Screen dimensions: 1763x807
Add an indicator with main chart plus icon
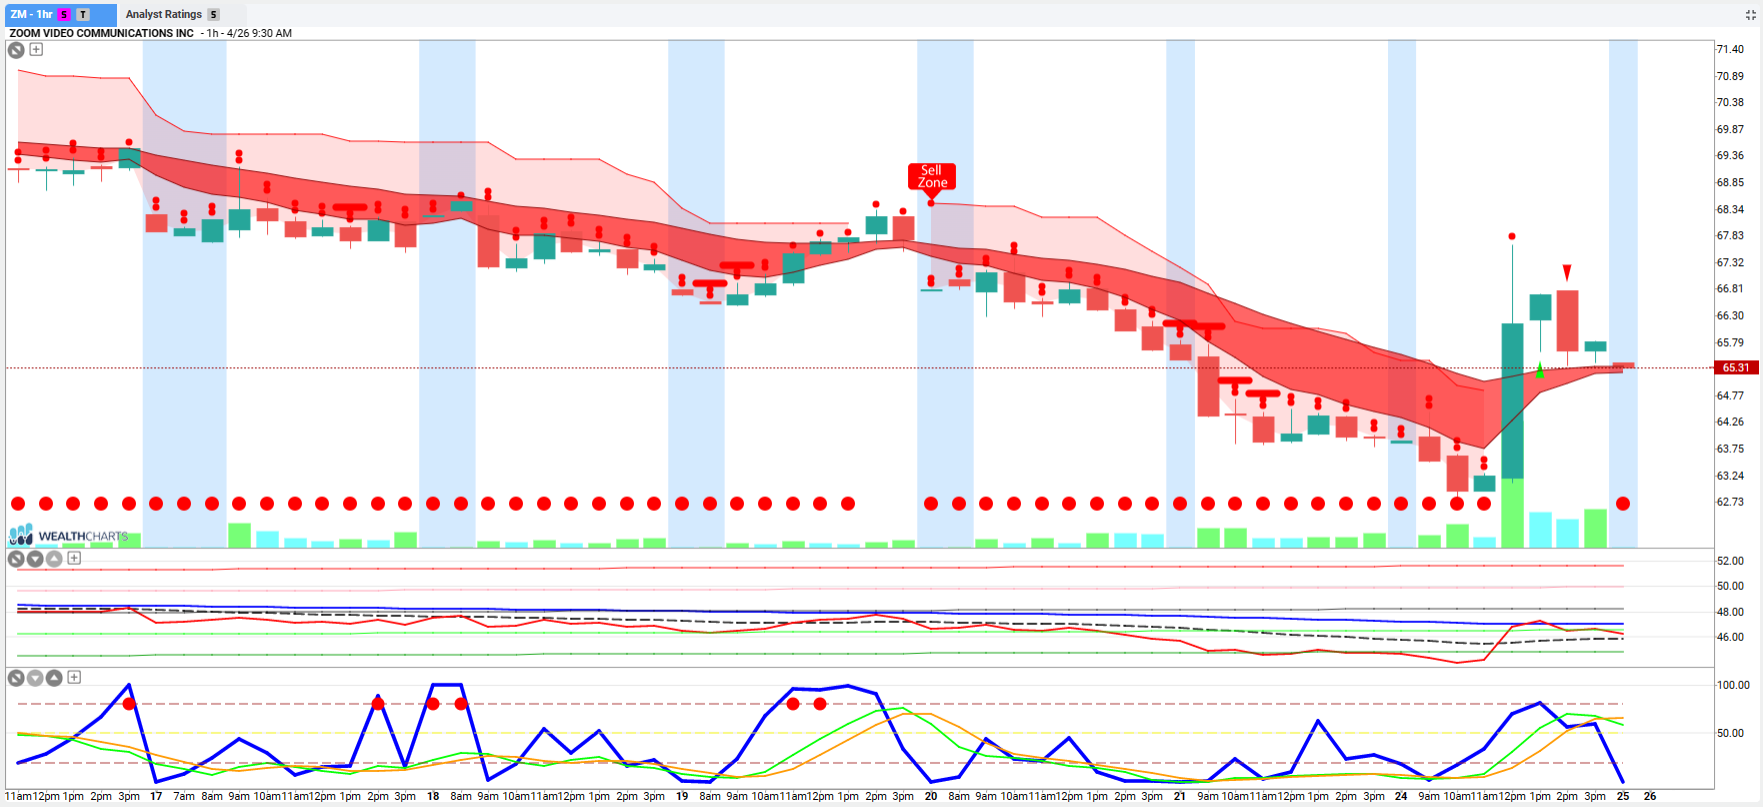click(x=36, y=49)
